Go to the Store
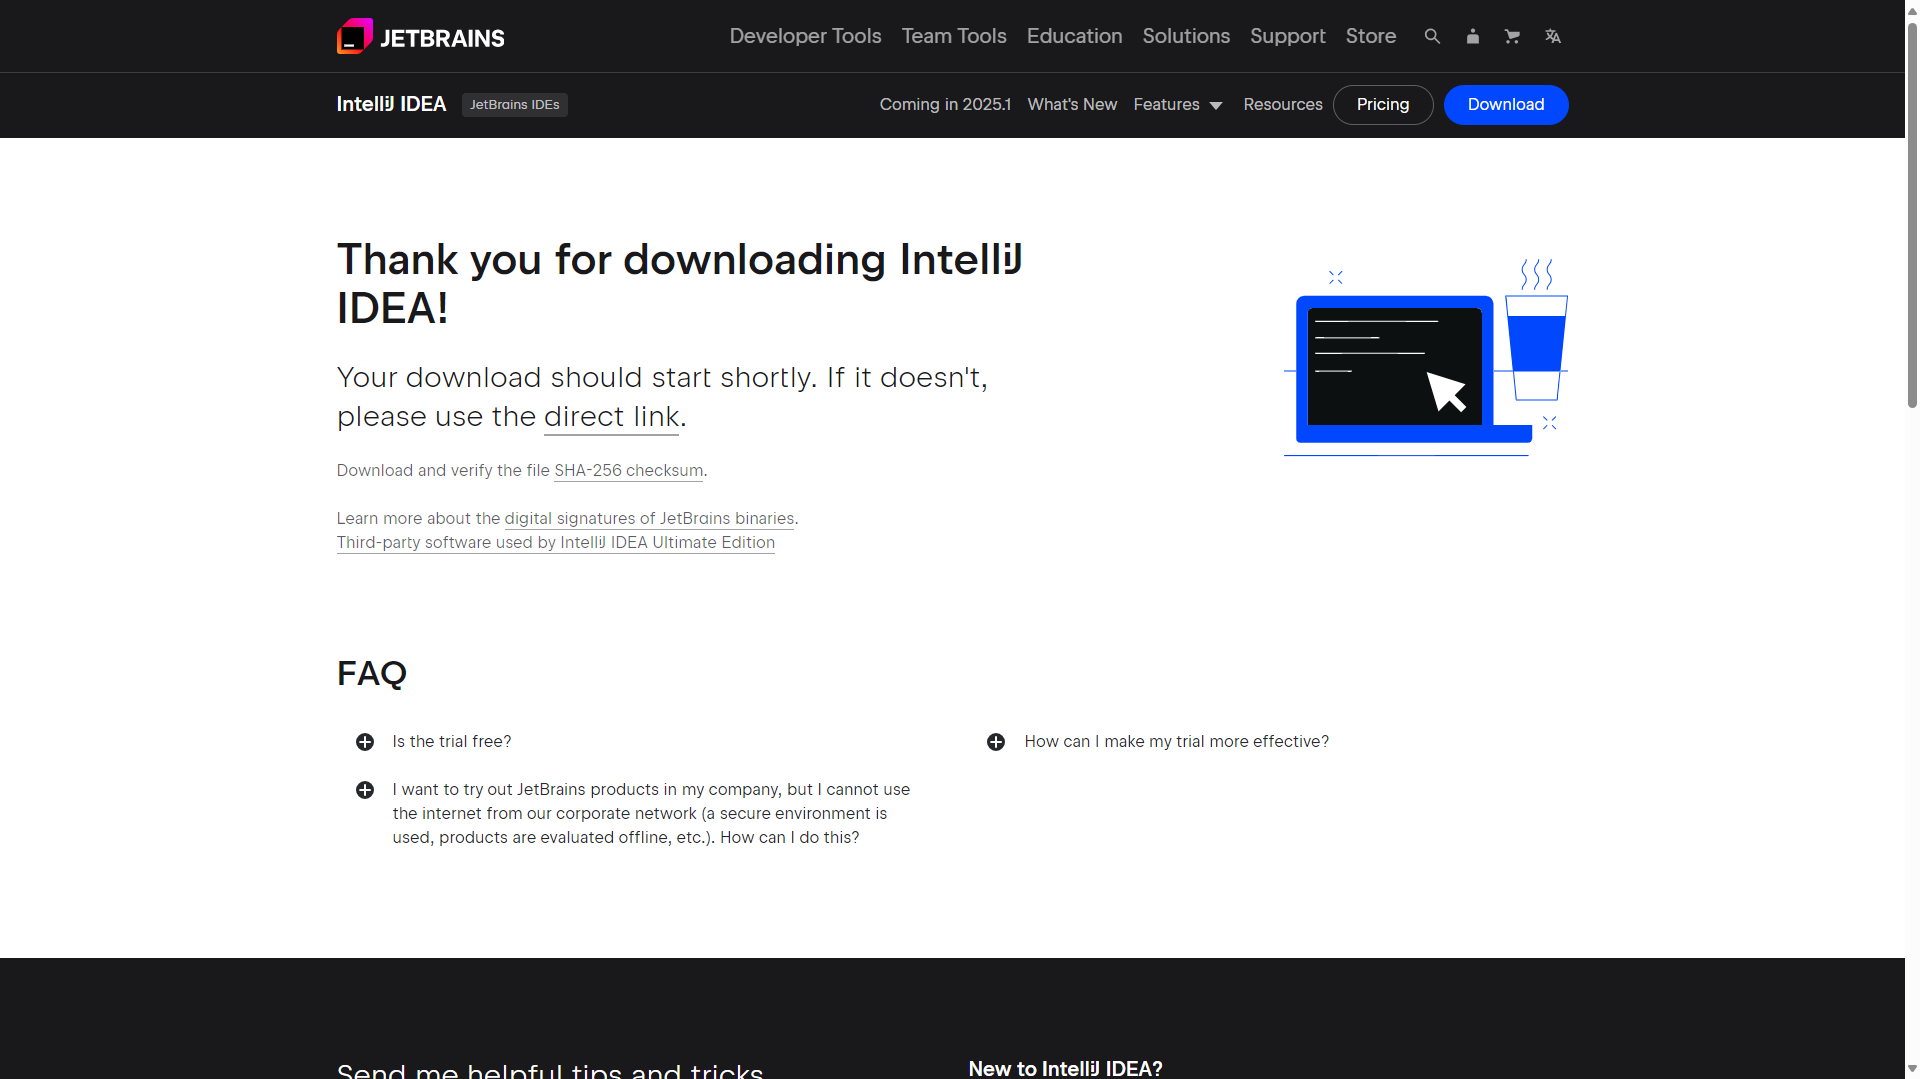The width and height of the screenshot is (1920, 1079). [x=1370, y=36]
